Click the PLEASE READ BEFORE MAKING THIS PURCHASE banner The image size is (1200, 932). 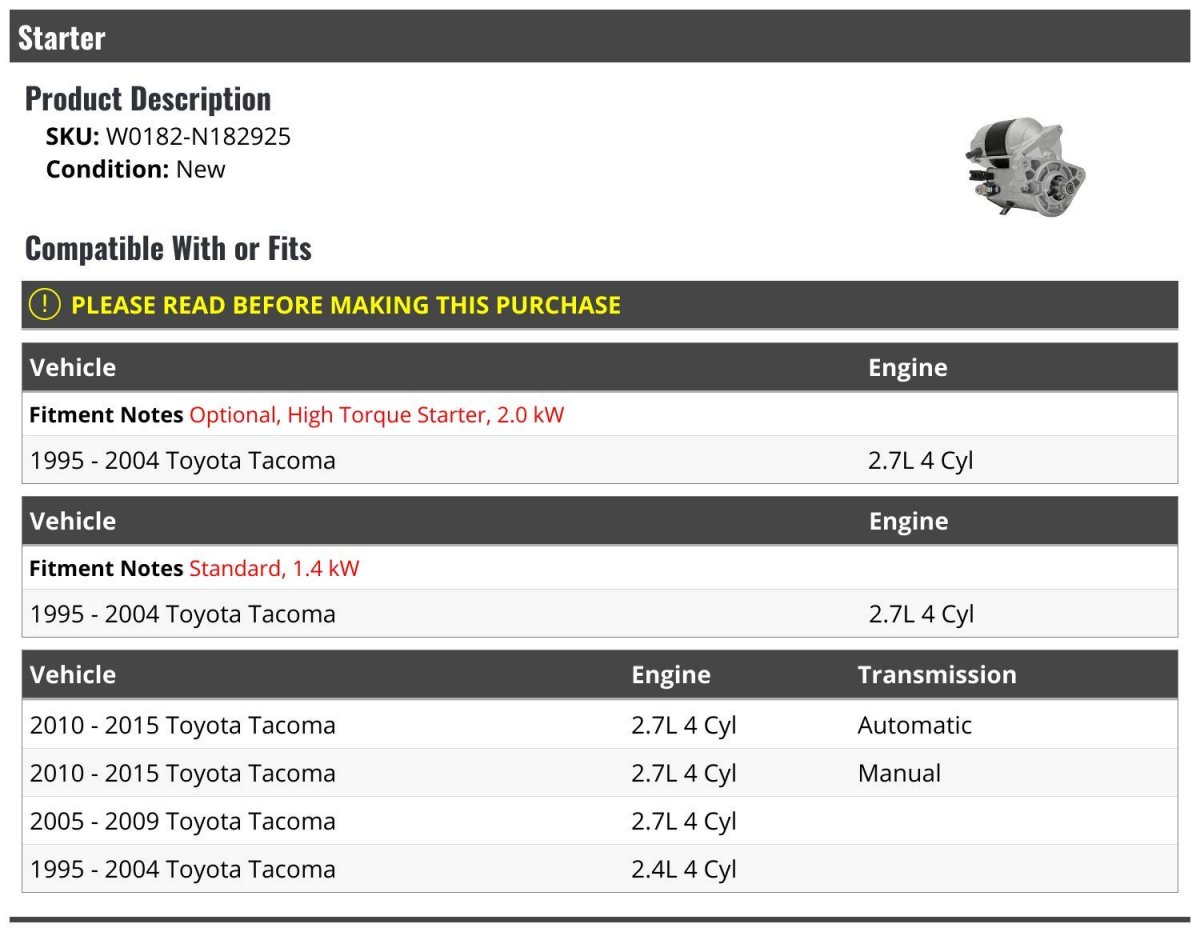click(600, 305)
